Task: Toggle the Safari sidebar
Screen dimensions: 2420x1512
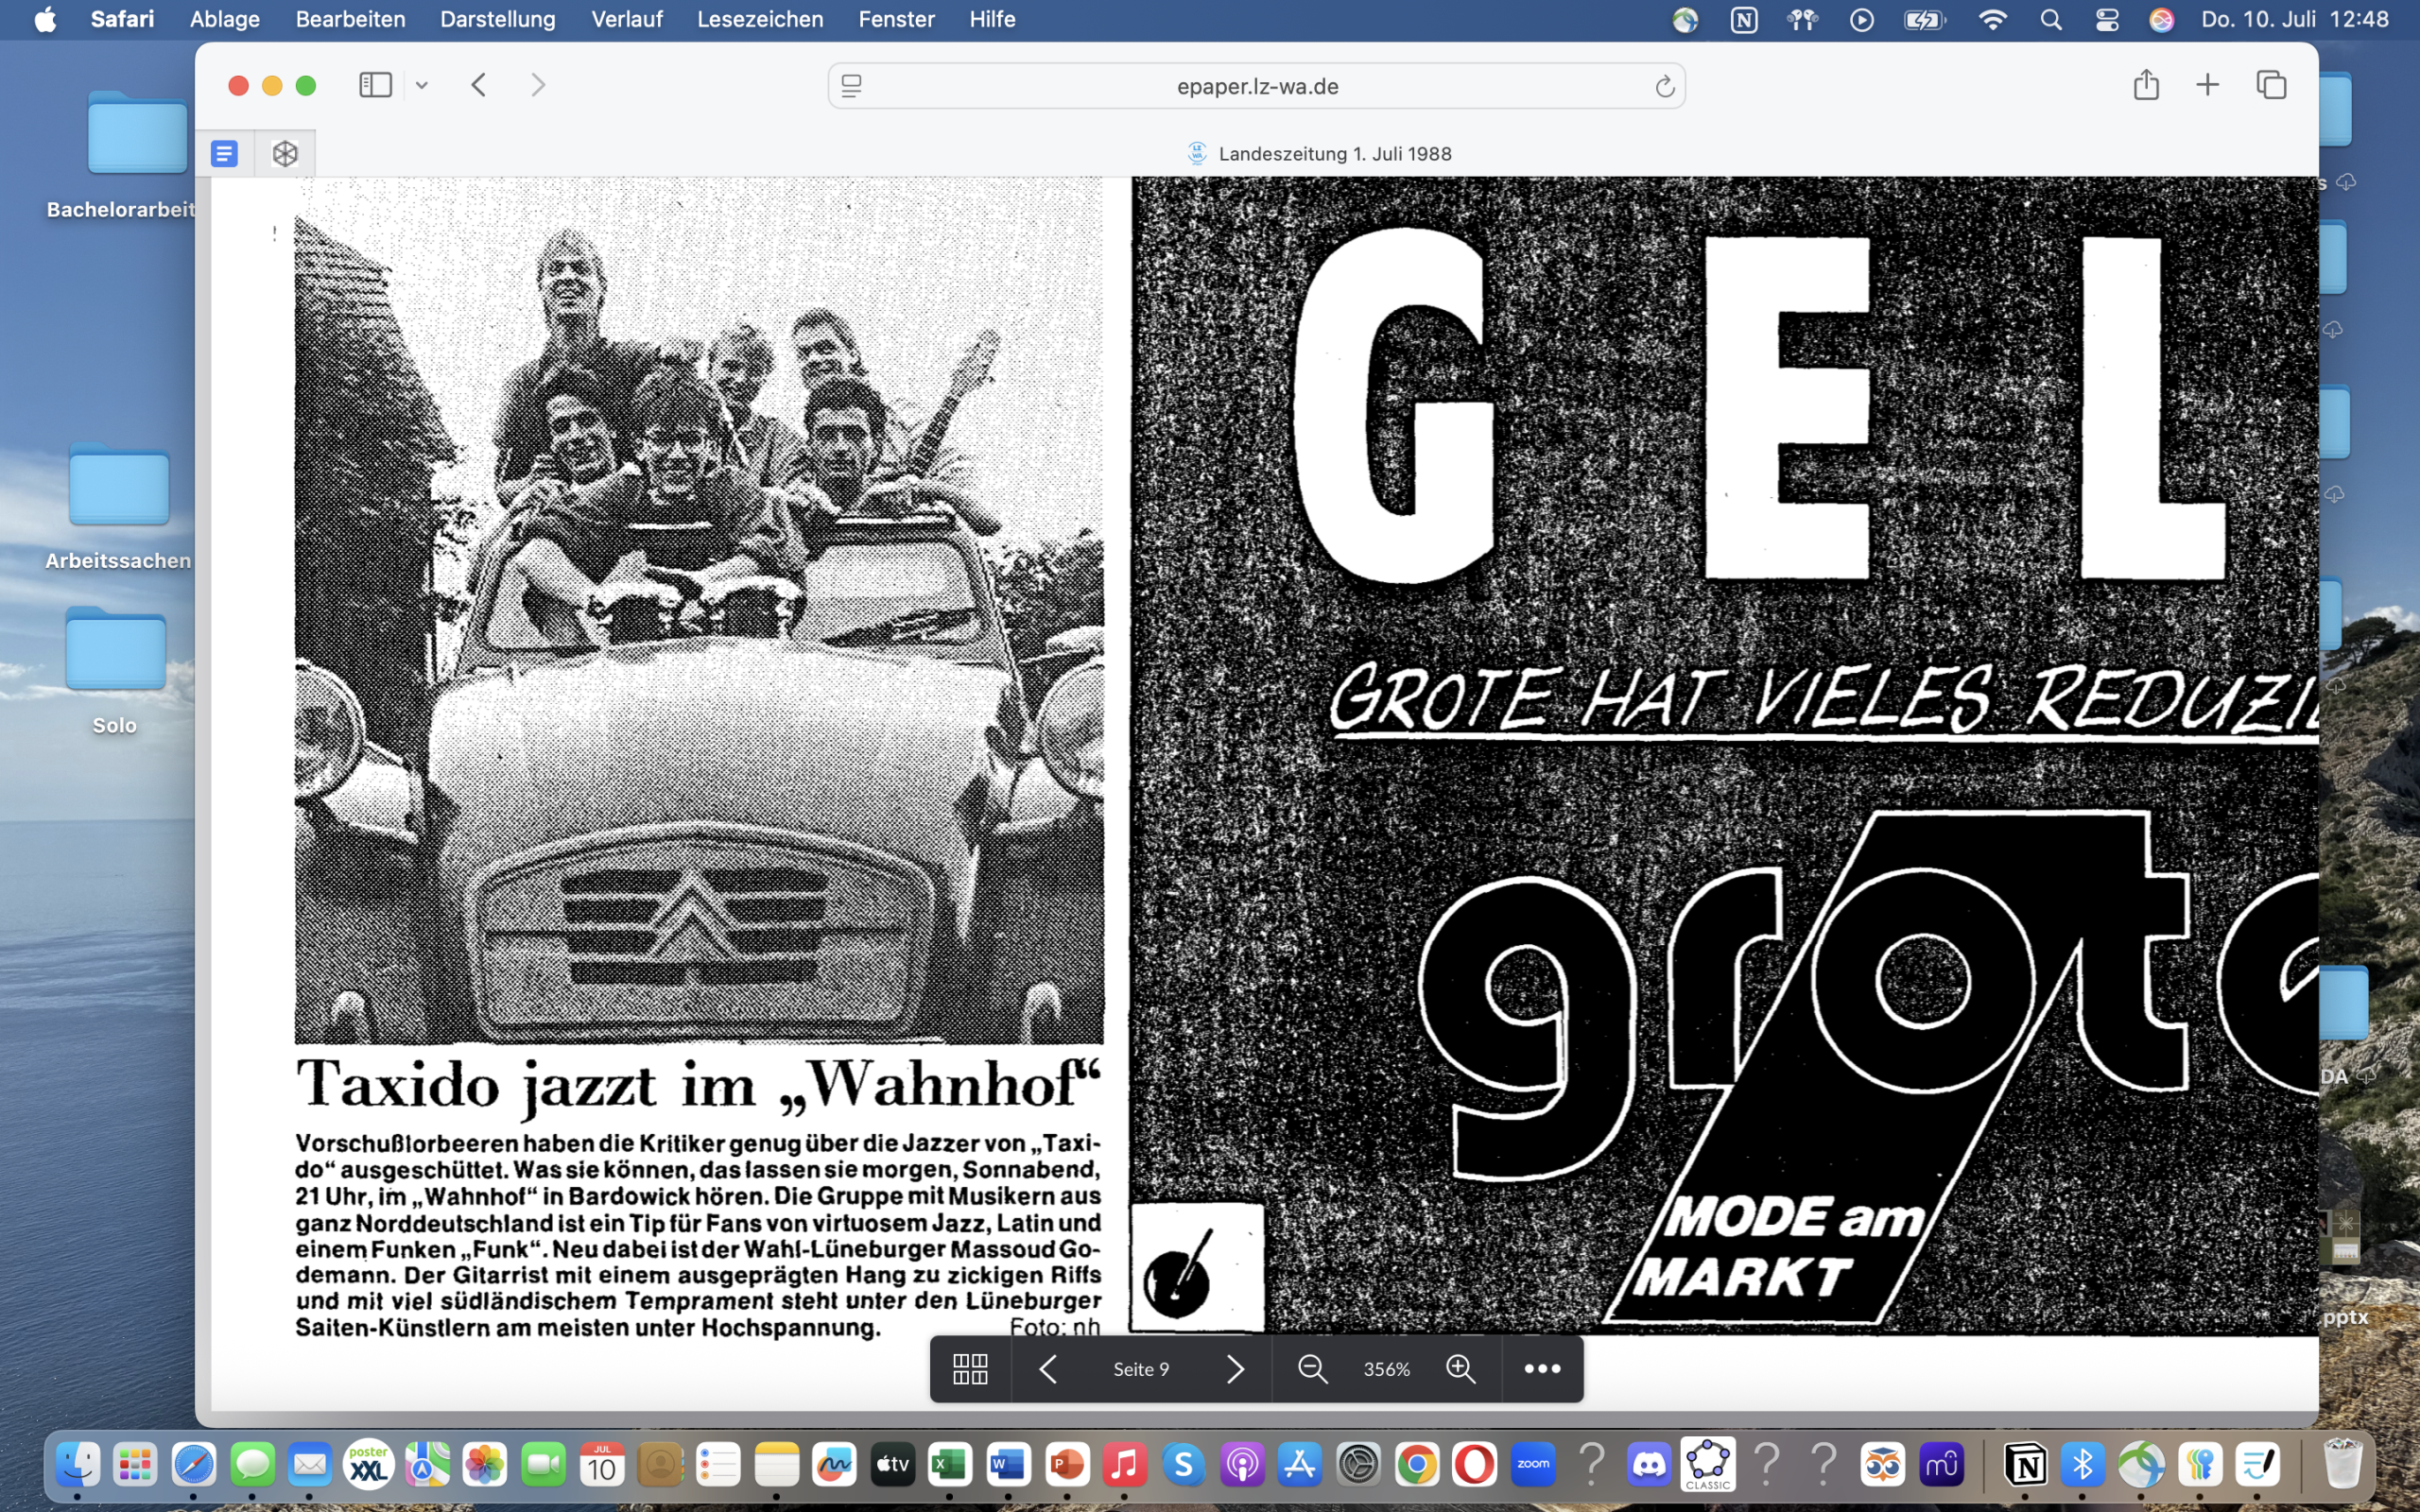Action: coord(375,85)
